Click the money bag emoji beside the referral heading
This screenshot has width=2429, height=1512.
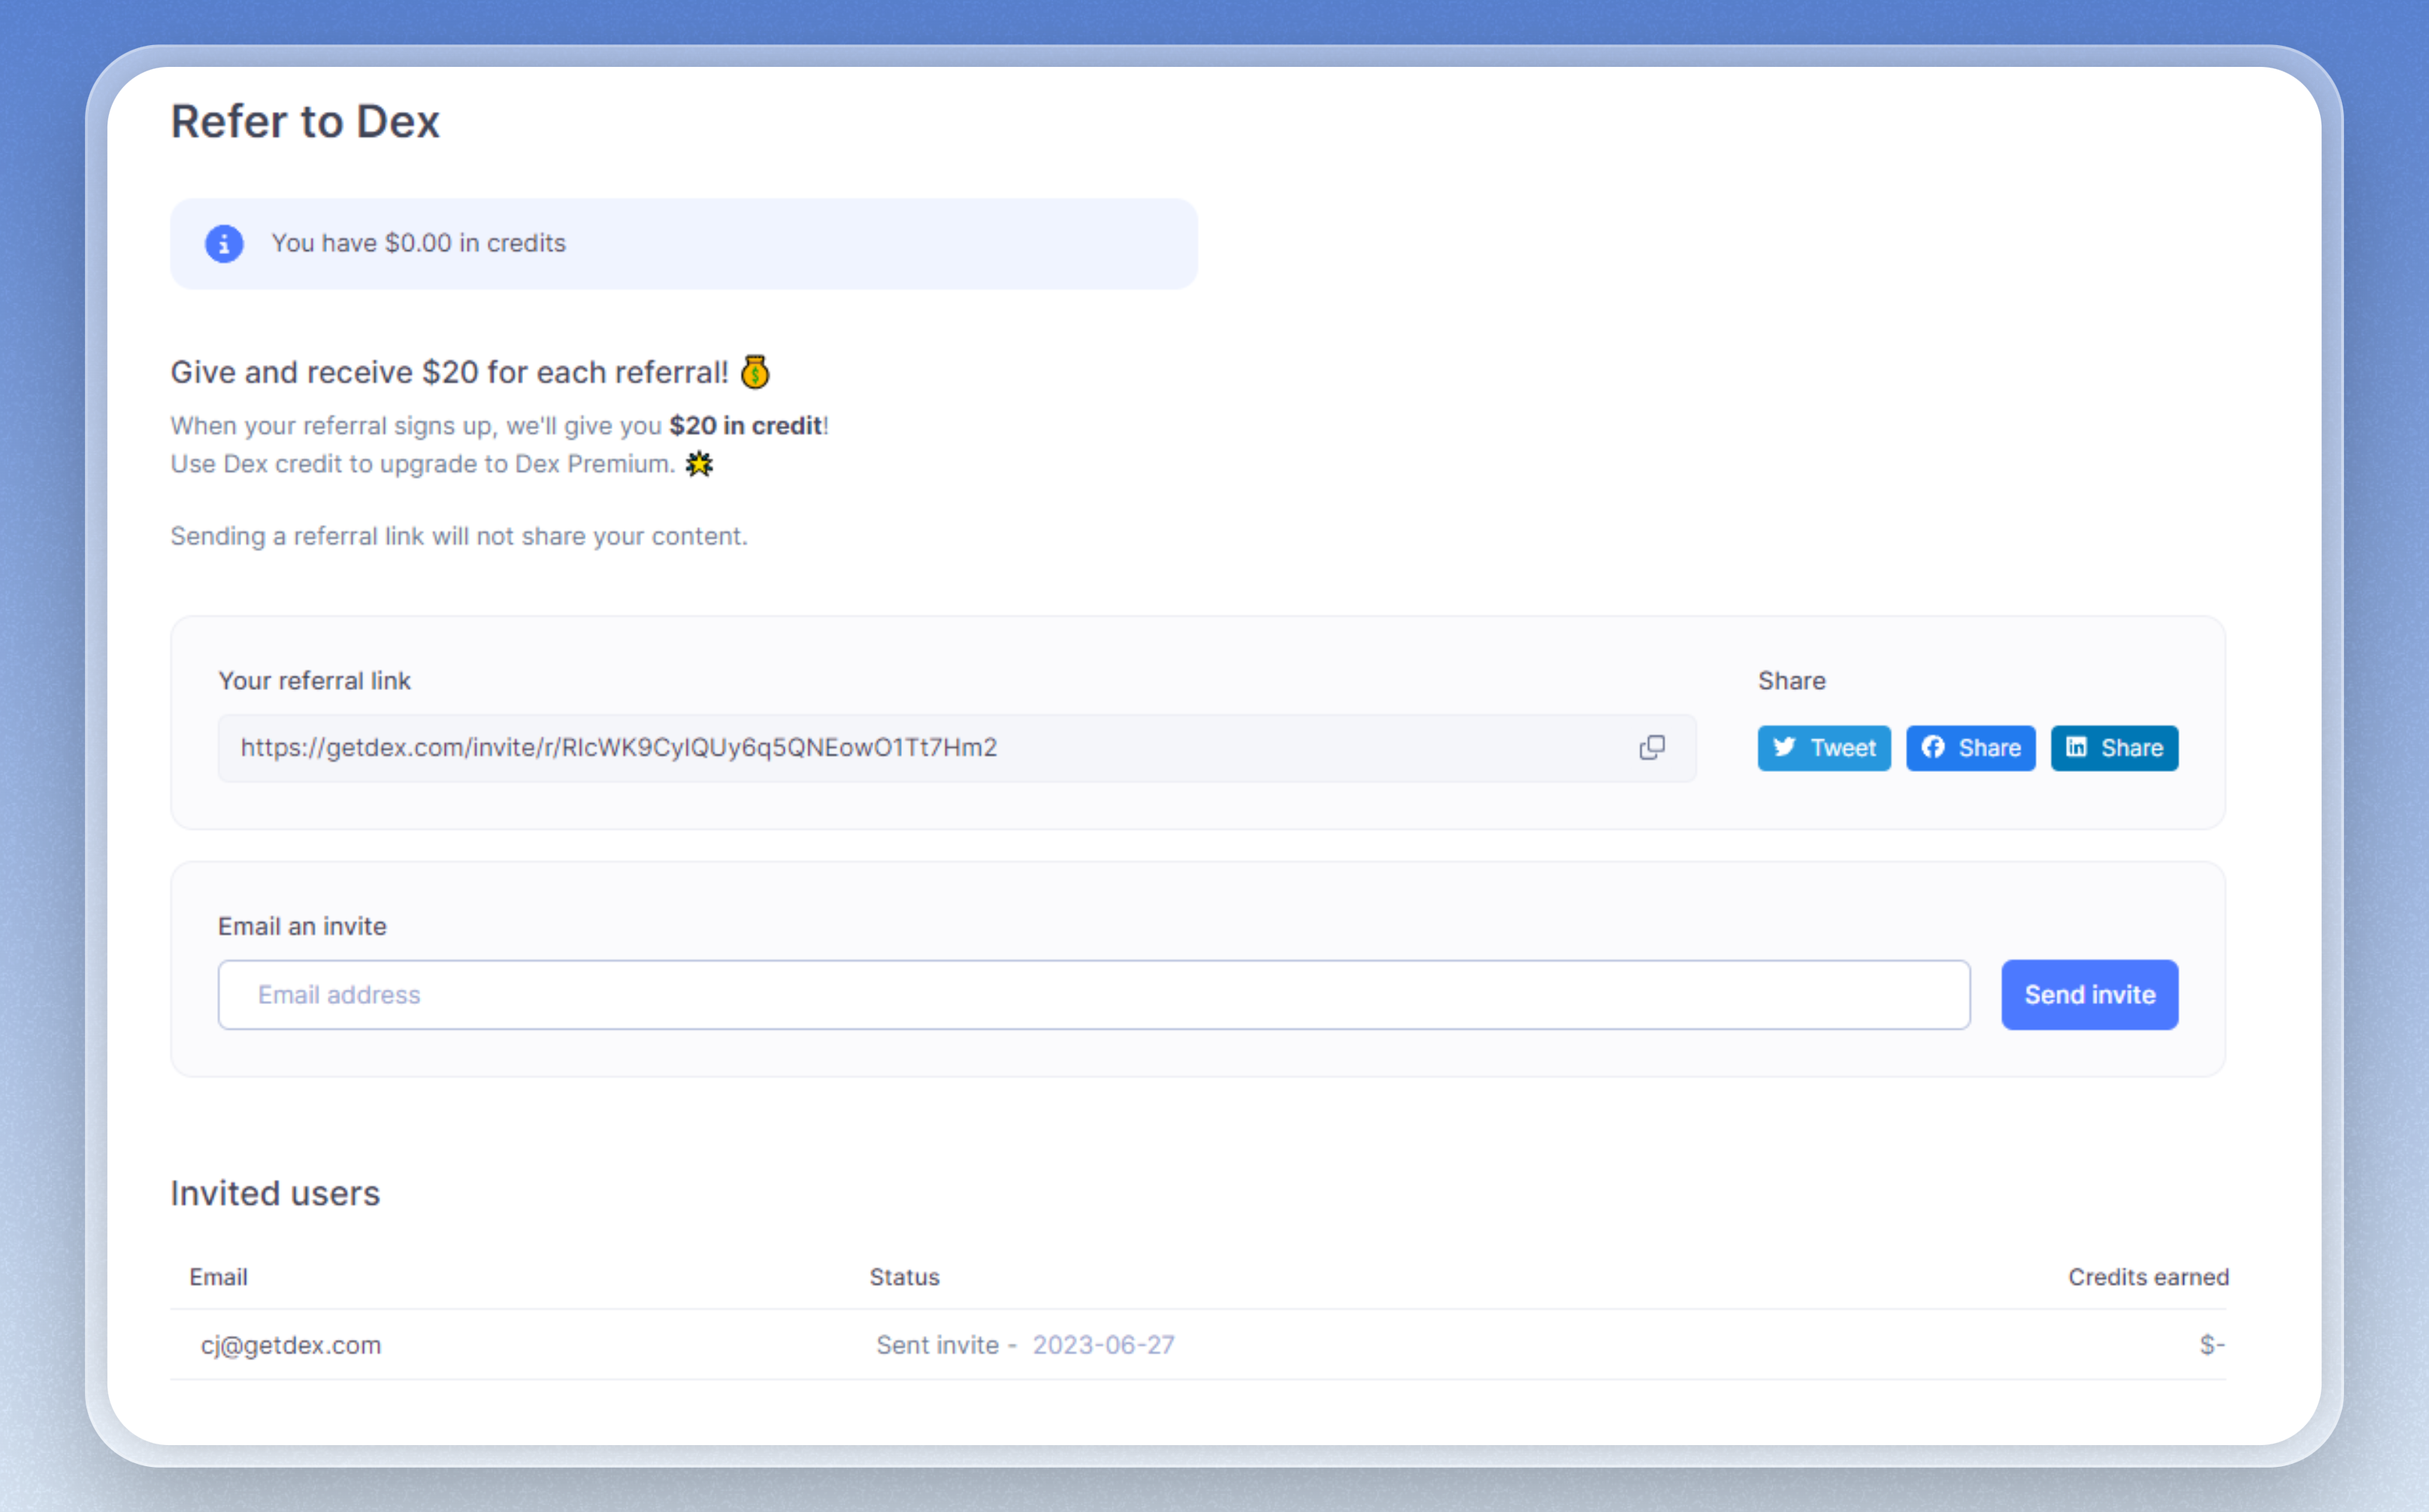coord(755,372)
